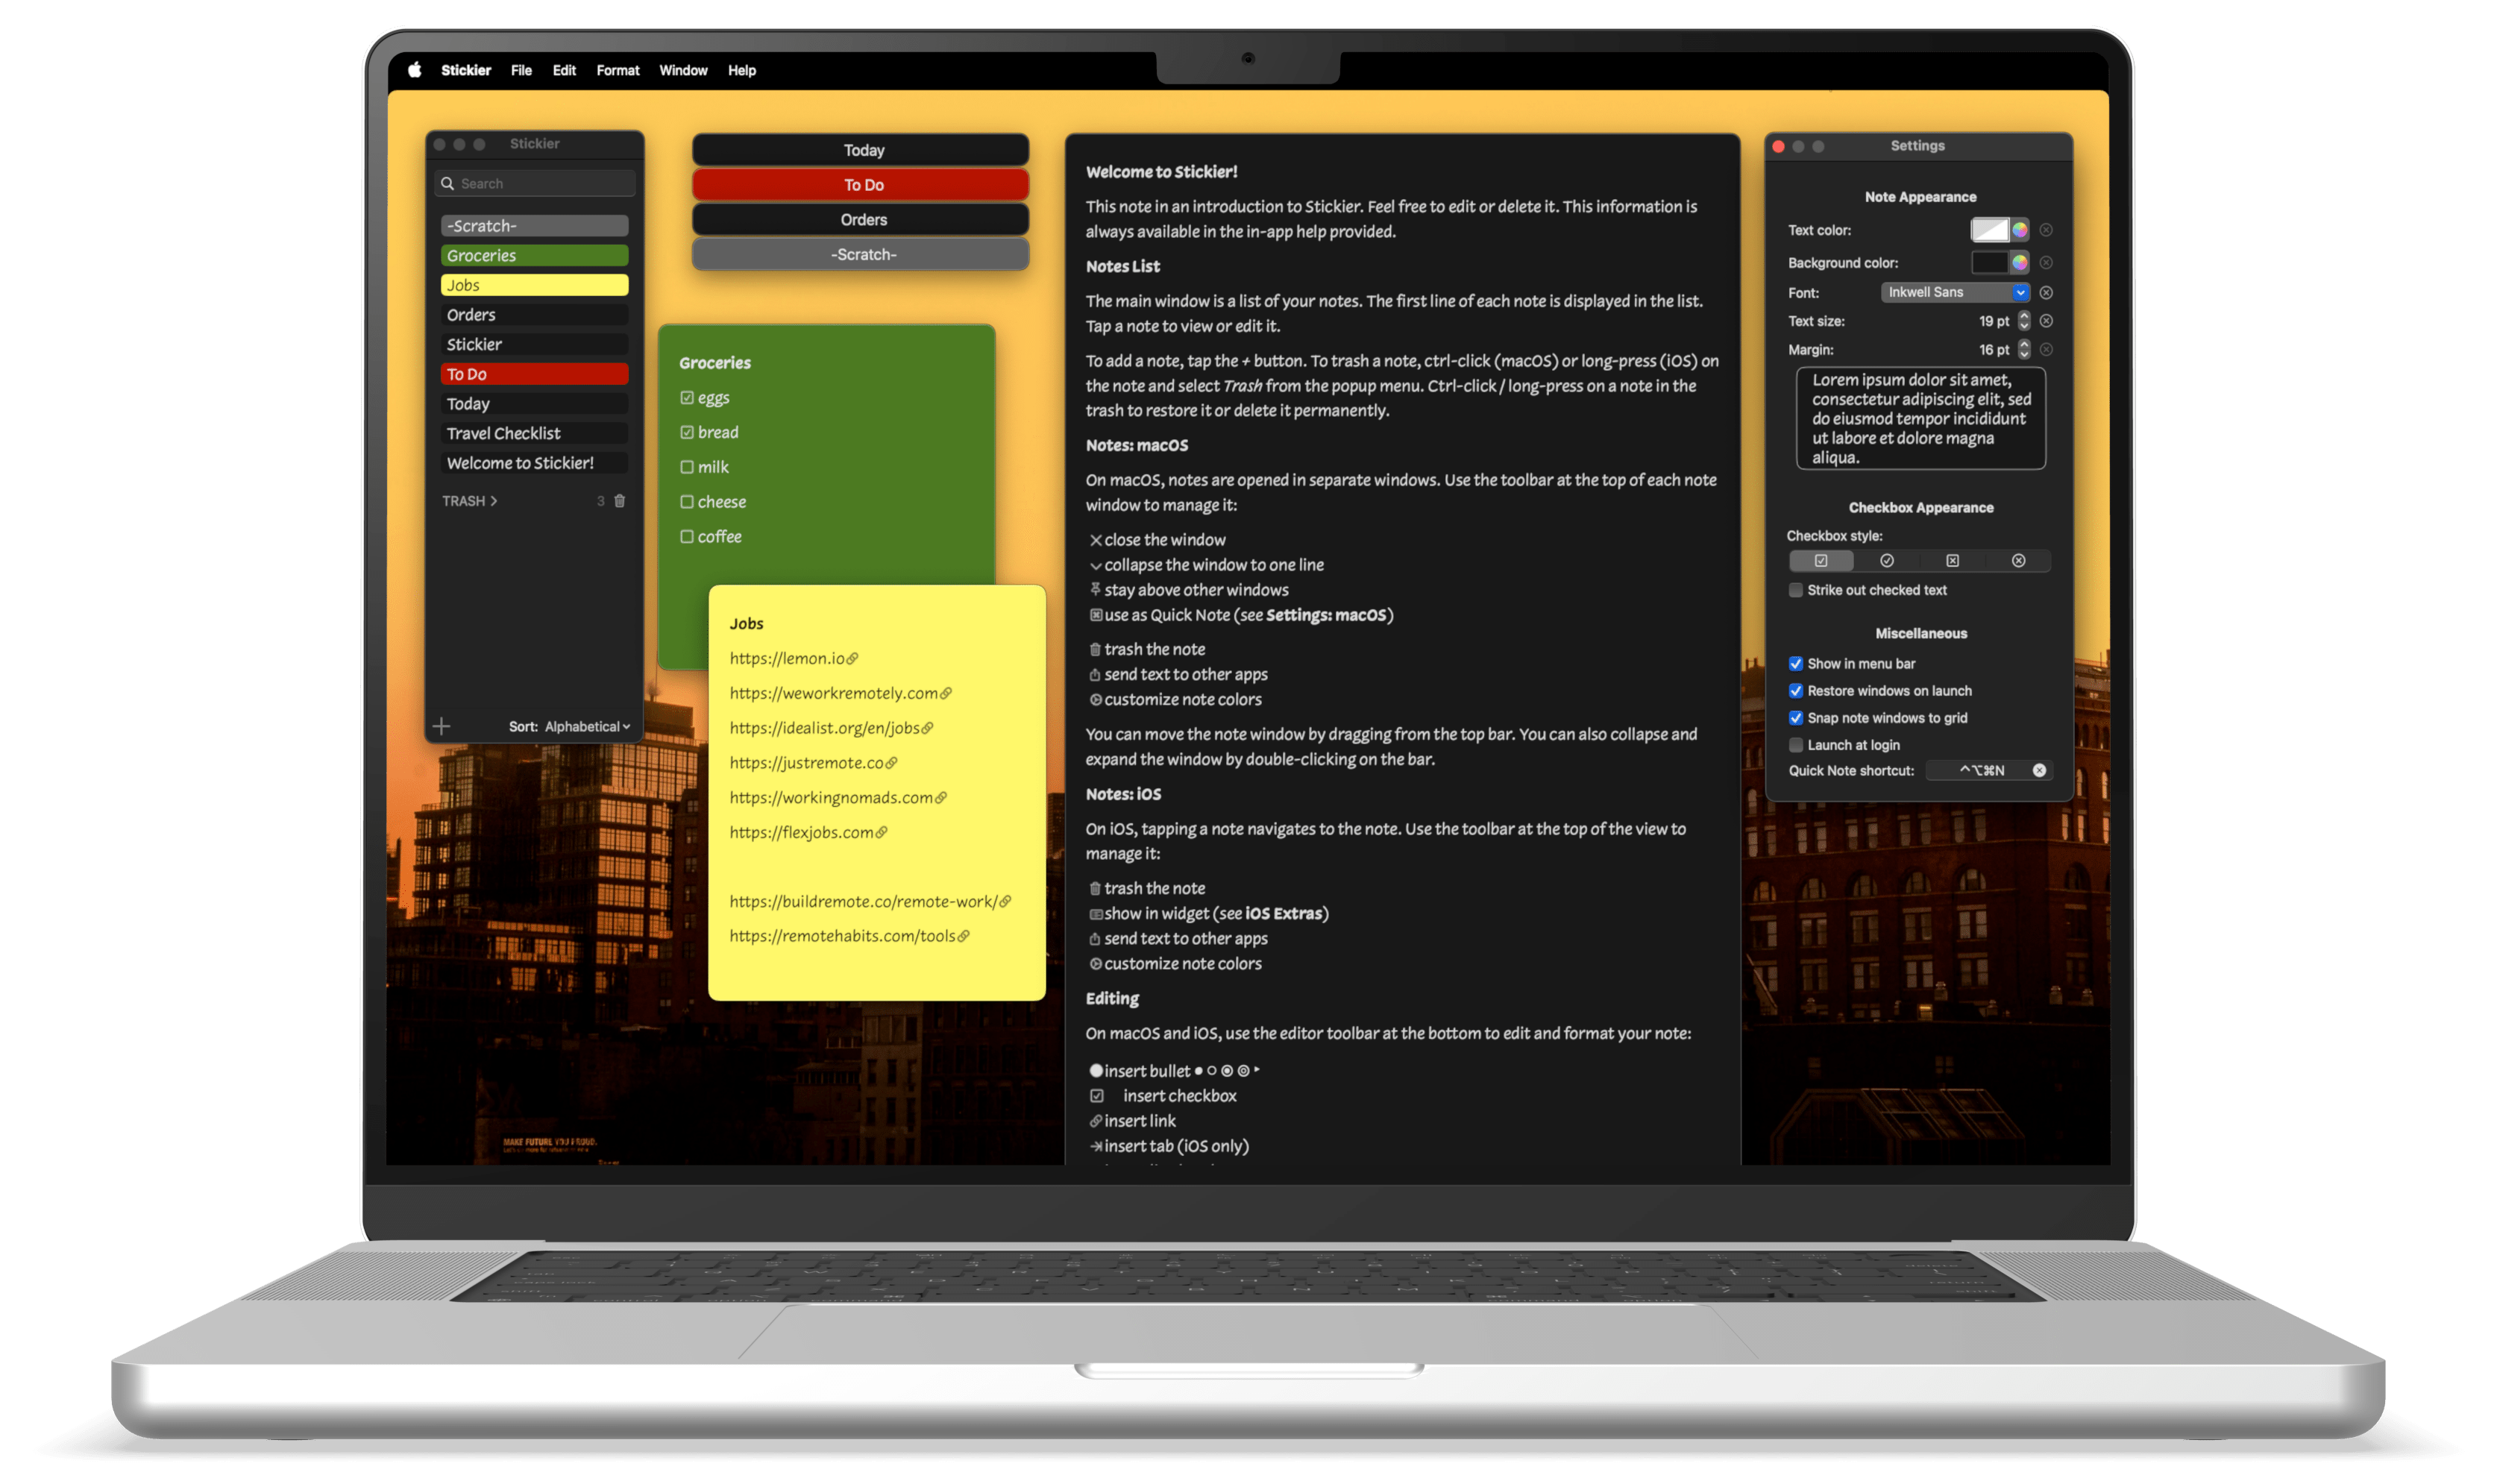
Task: Select Stickier in the notes list
Action: point(534,344)
